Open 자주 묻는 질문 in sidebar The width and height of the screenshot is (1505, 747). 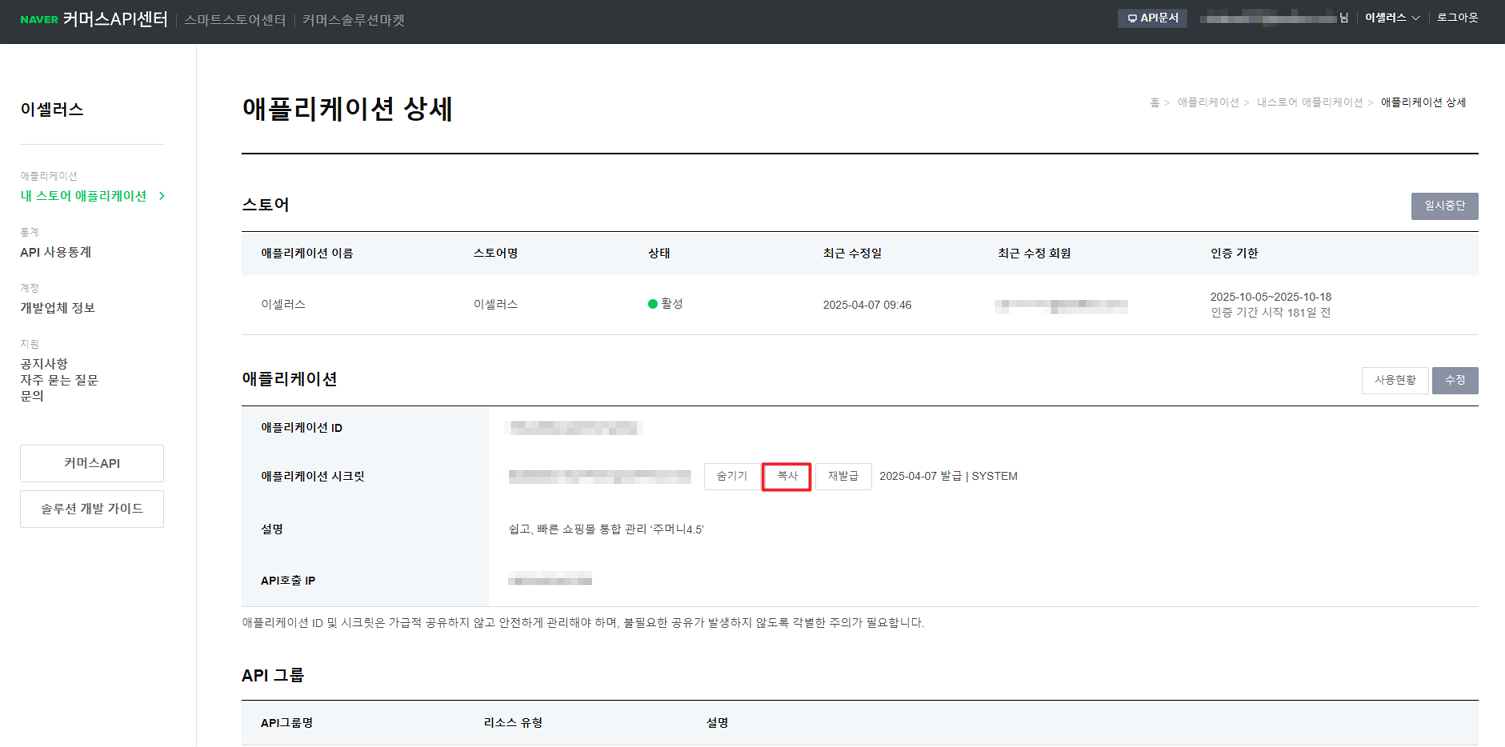pos(59,380)
